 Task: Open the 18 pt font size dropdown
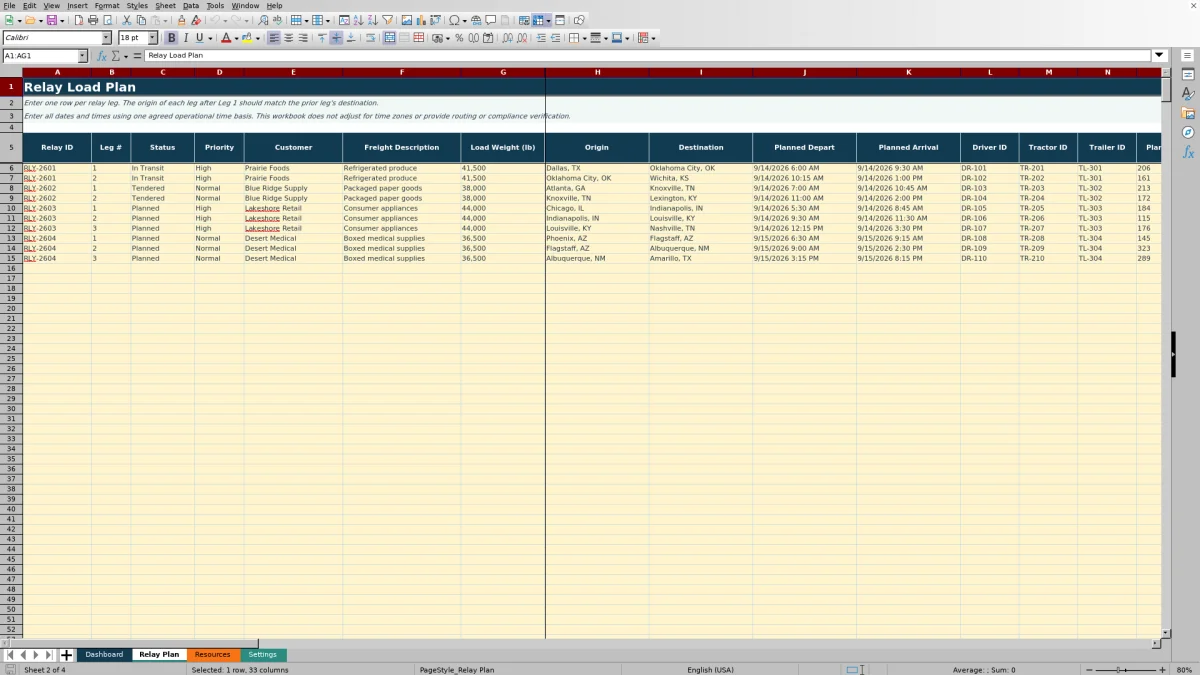point(153,38)
